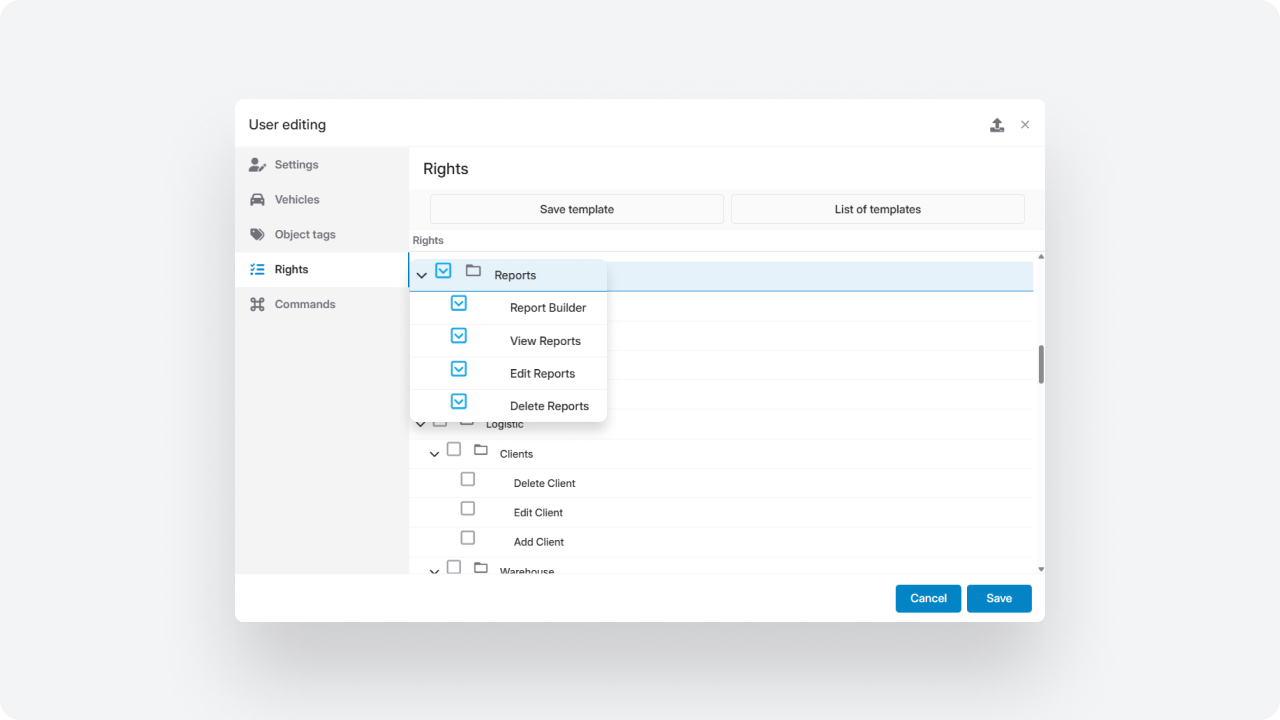Click the Rights checklist icon

pyautogui.click(x=257, y=270)
